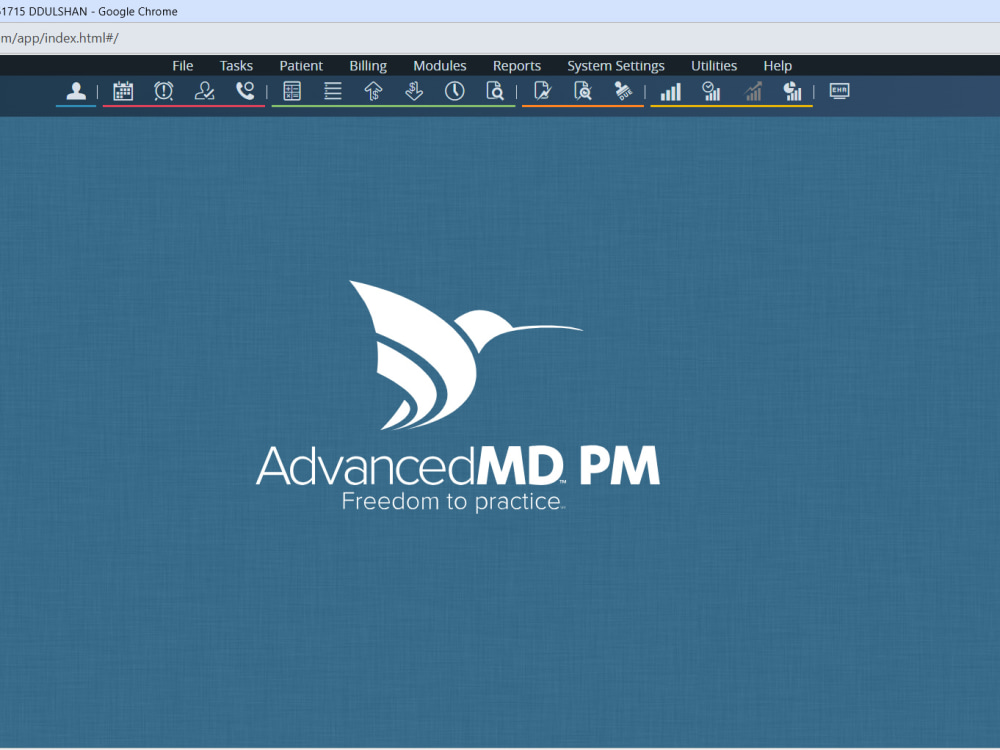Image resolution: width=1000 pixels, height=750 pixels.
Task: Open the Billing menu
Action: (x=368, y=66)
